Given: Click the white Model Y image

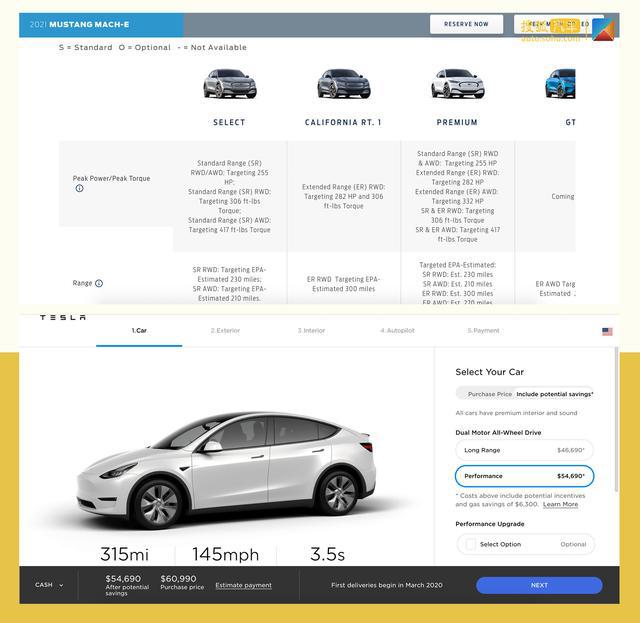Looking at the screenshot, I should [229, 469].
